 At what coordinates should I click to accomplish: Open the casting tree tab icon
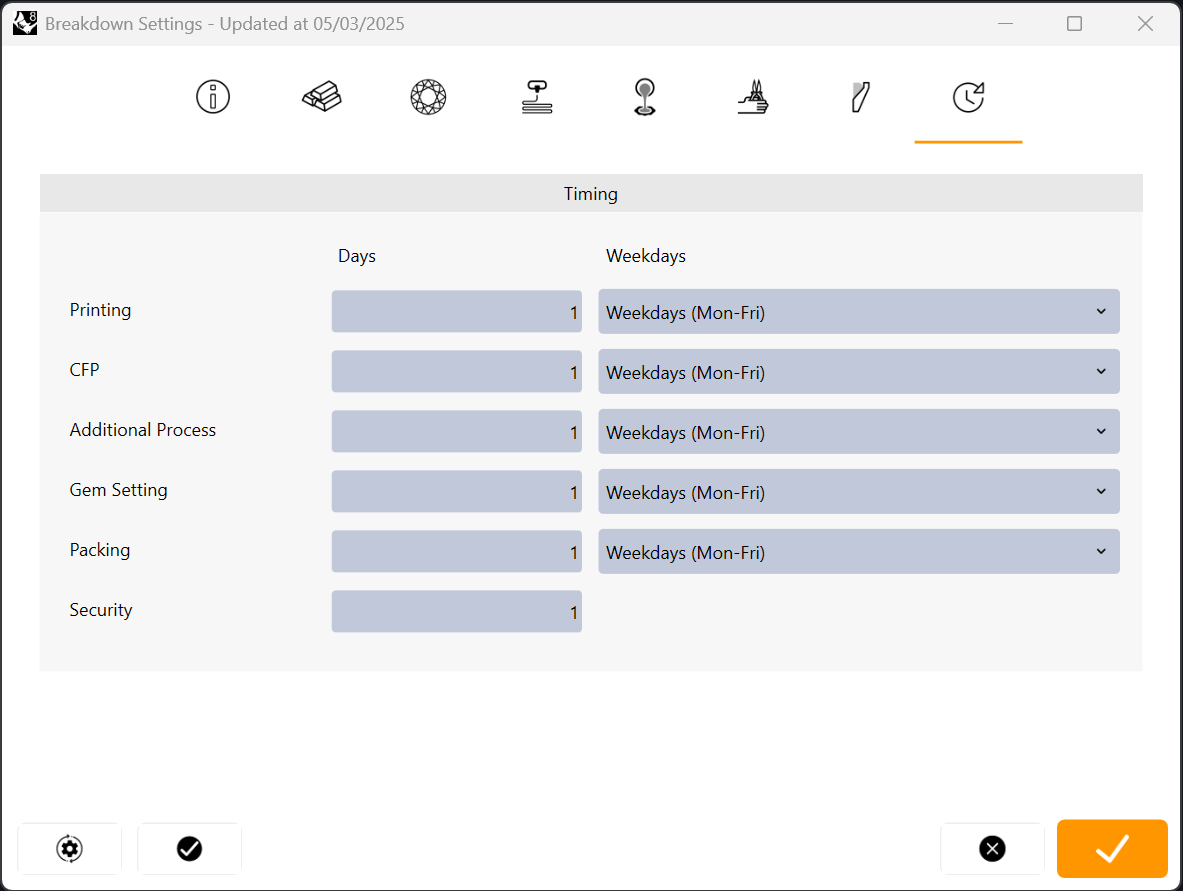644,97
